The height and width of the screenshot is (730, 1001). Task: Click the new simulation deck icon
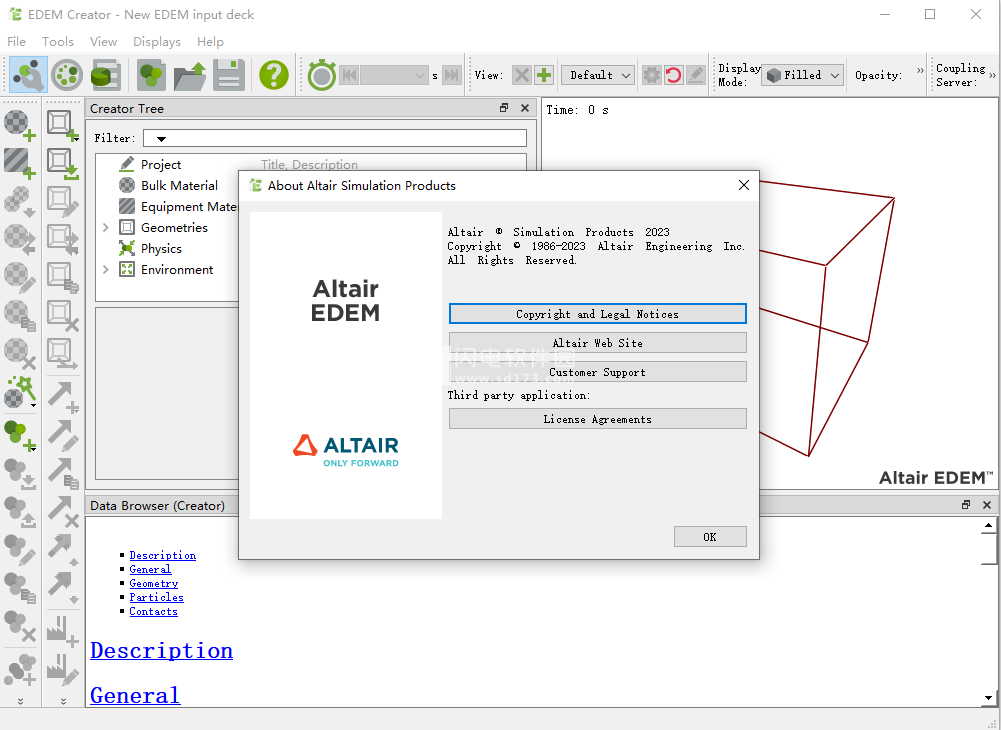[x=151, y=75]
